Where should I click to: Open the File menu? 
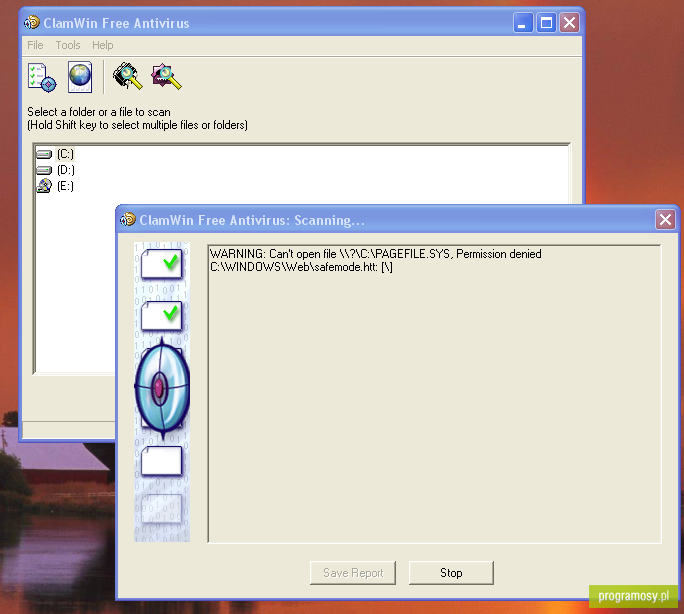(35, 45)
